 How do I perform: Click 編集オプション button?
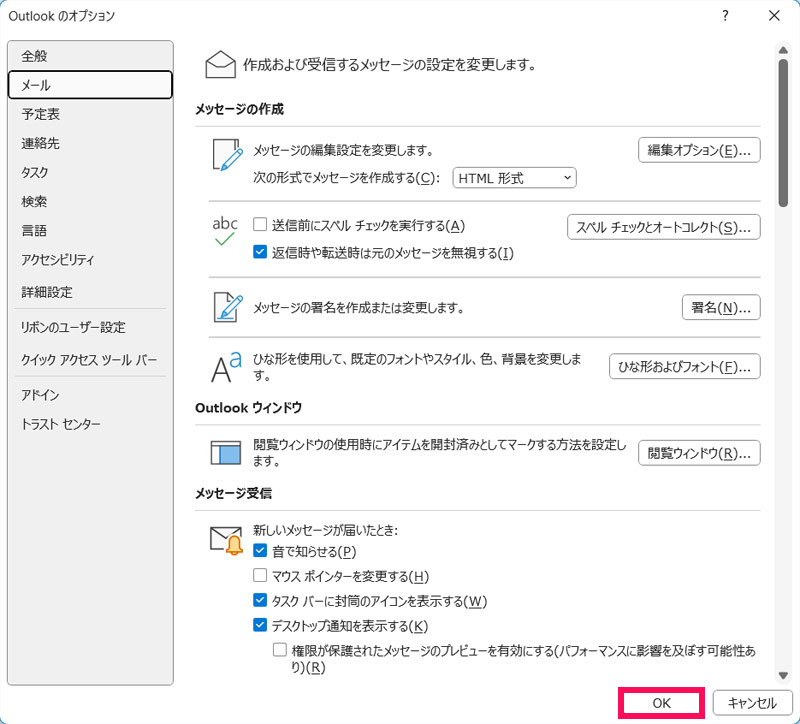[x=699, y=150]
